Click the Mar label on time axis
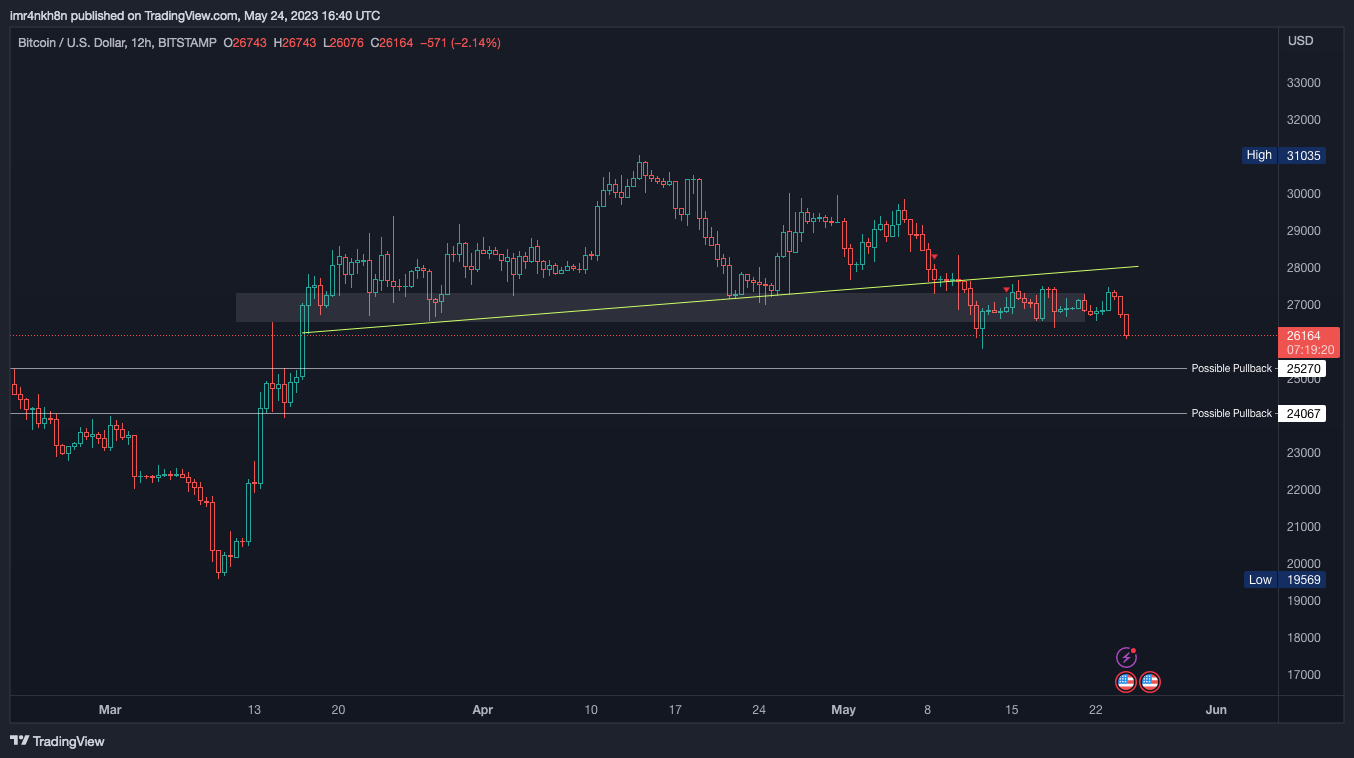 pyautogui.click(x=110, y=710)
